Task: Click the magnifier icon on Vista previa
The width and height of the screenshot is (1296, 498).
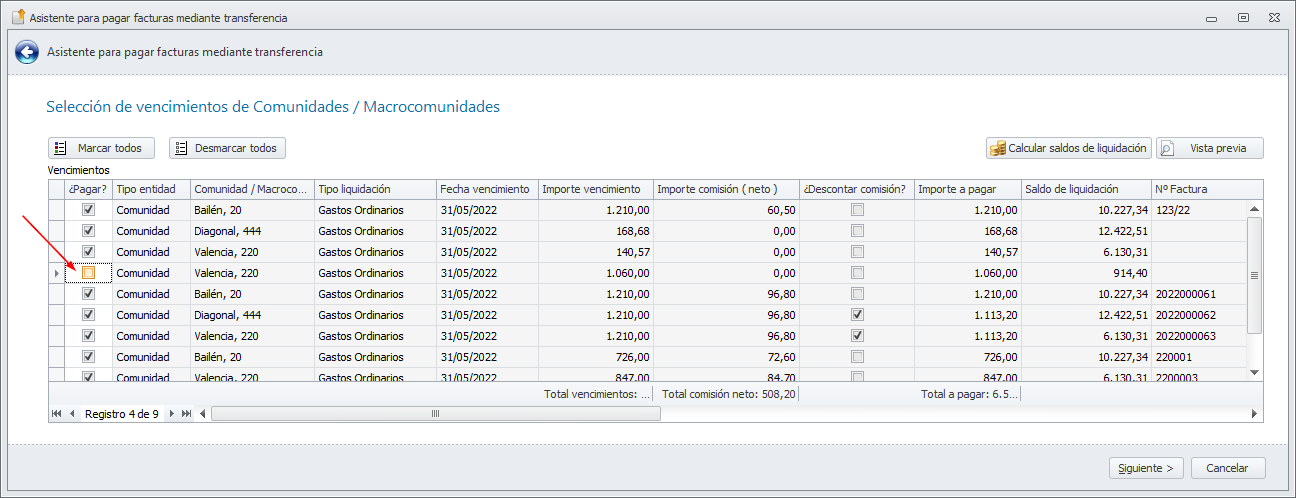Action: pyautogui.click(x=1167, y=148)
